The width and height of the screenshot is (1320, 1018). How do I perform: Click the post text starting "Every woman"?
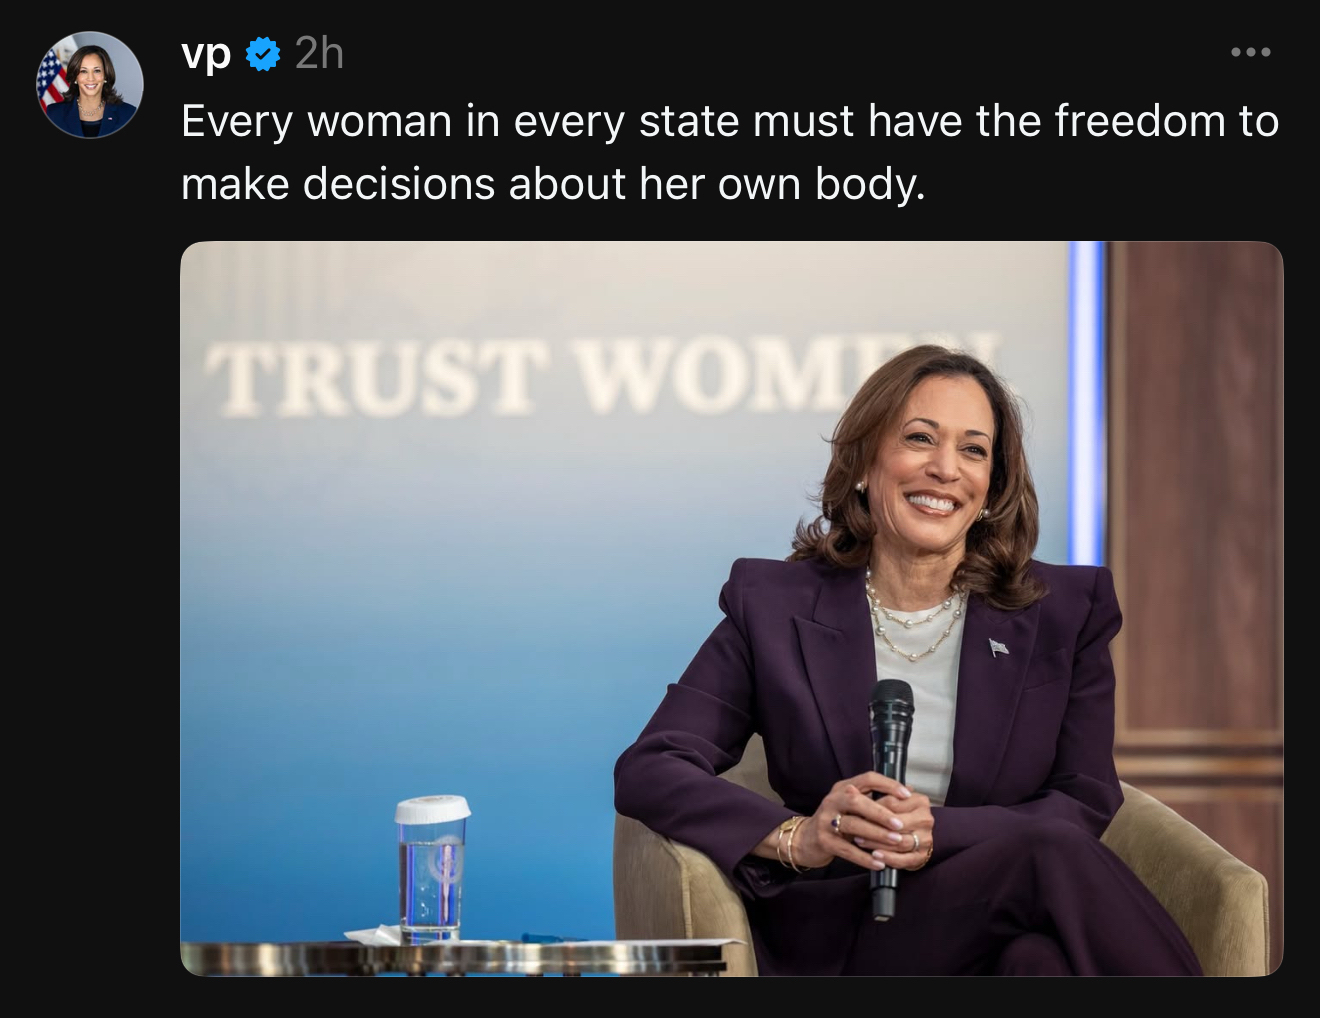(730, 152)
